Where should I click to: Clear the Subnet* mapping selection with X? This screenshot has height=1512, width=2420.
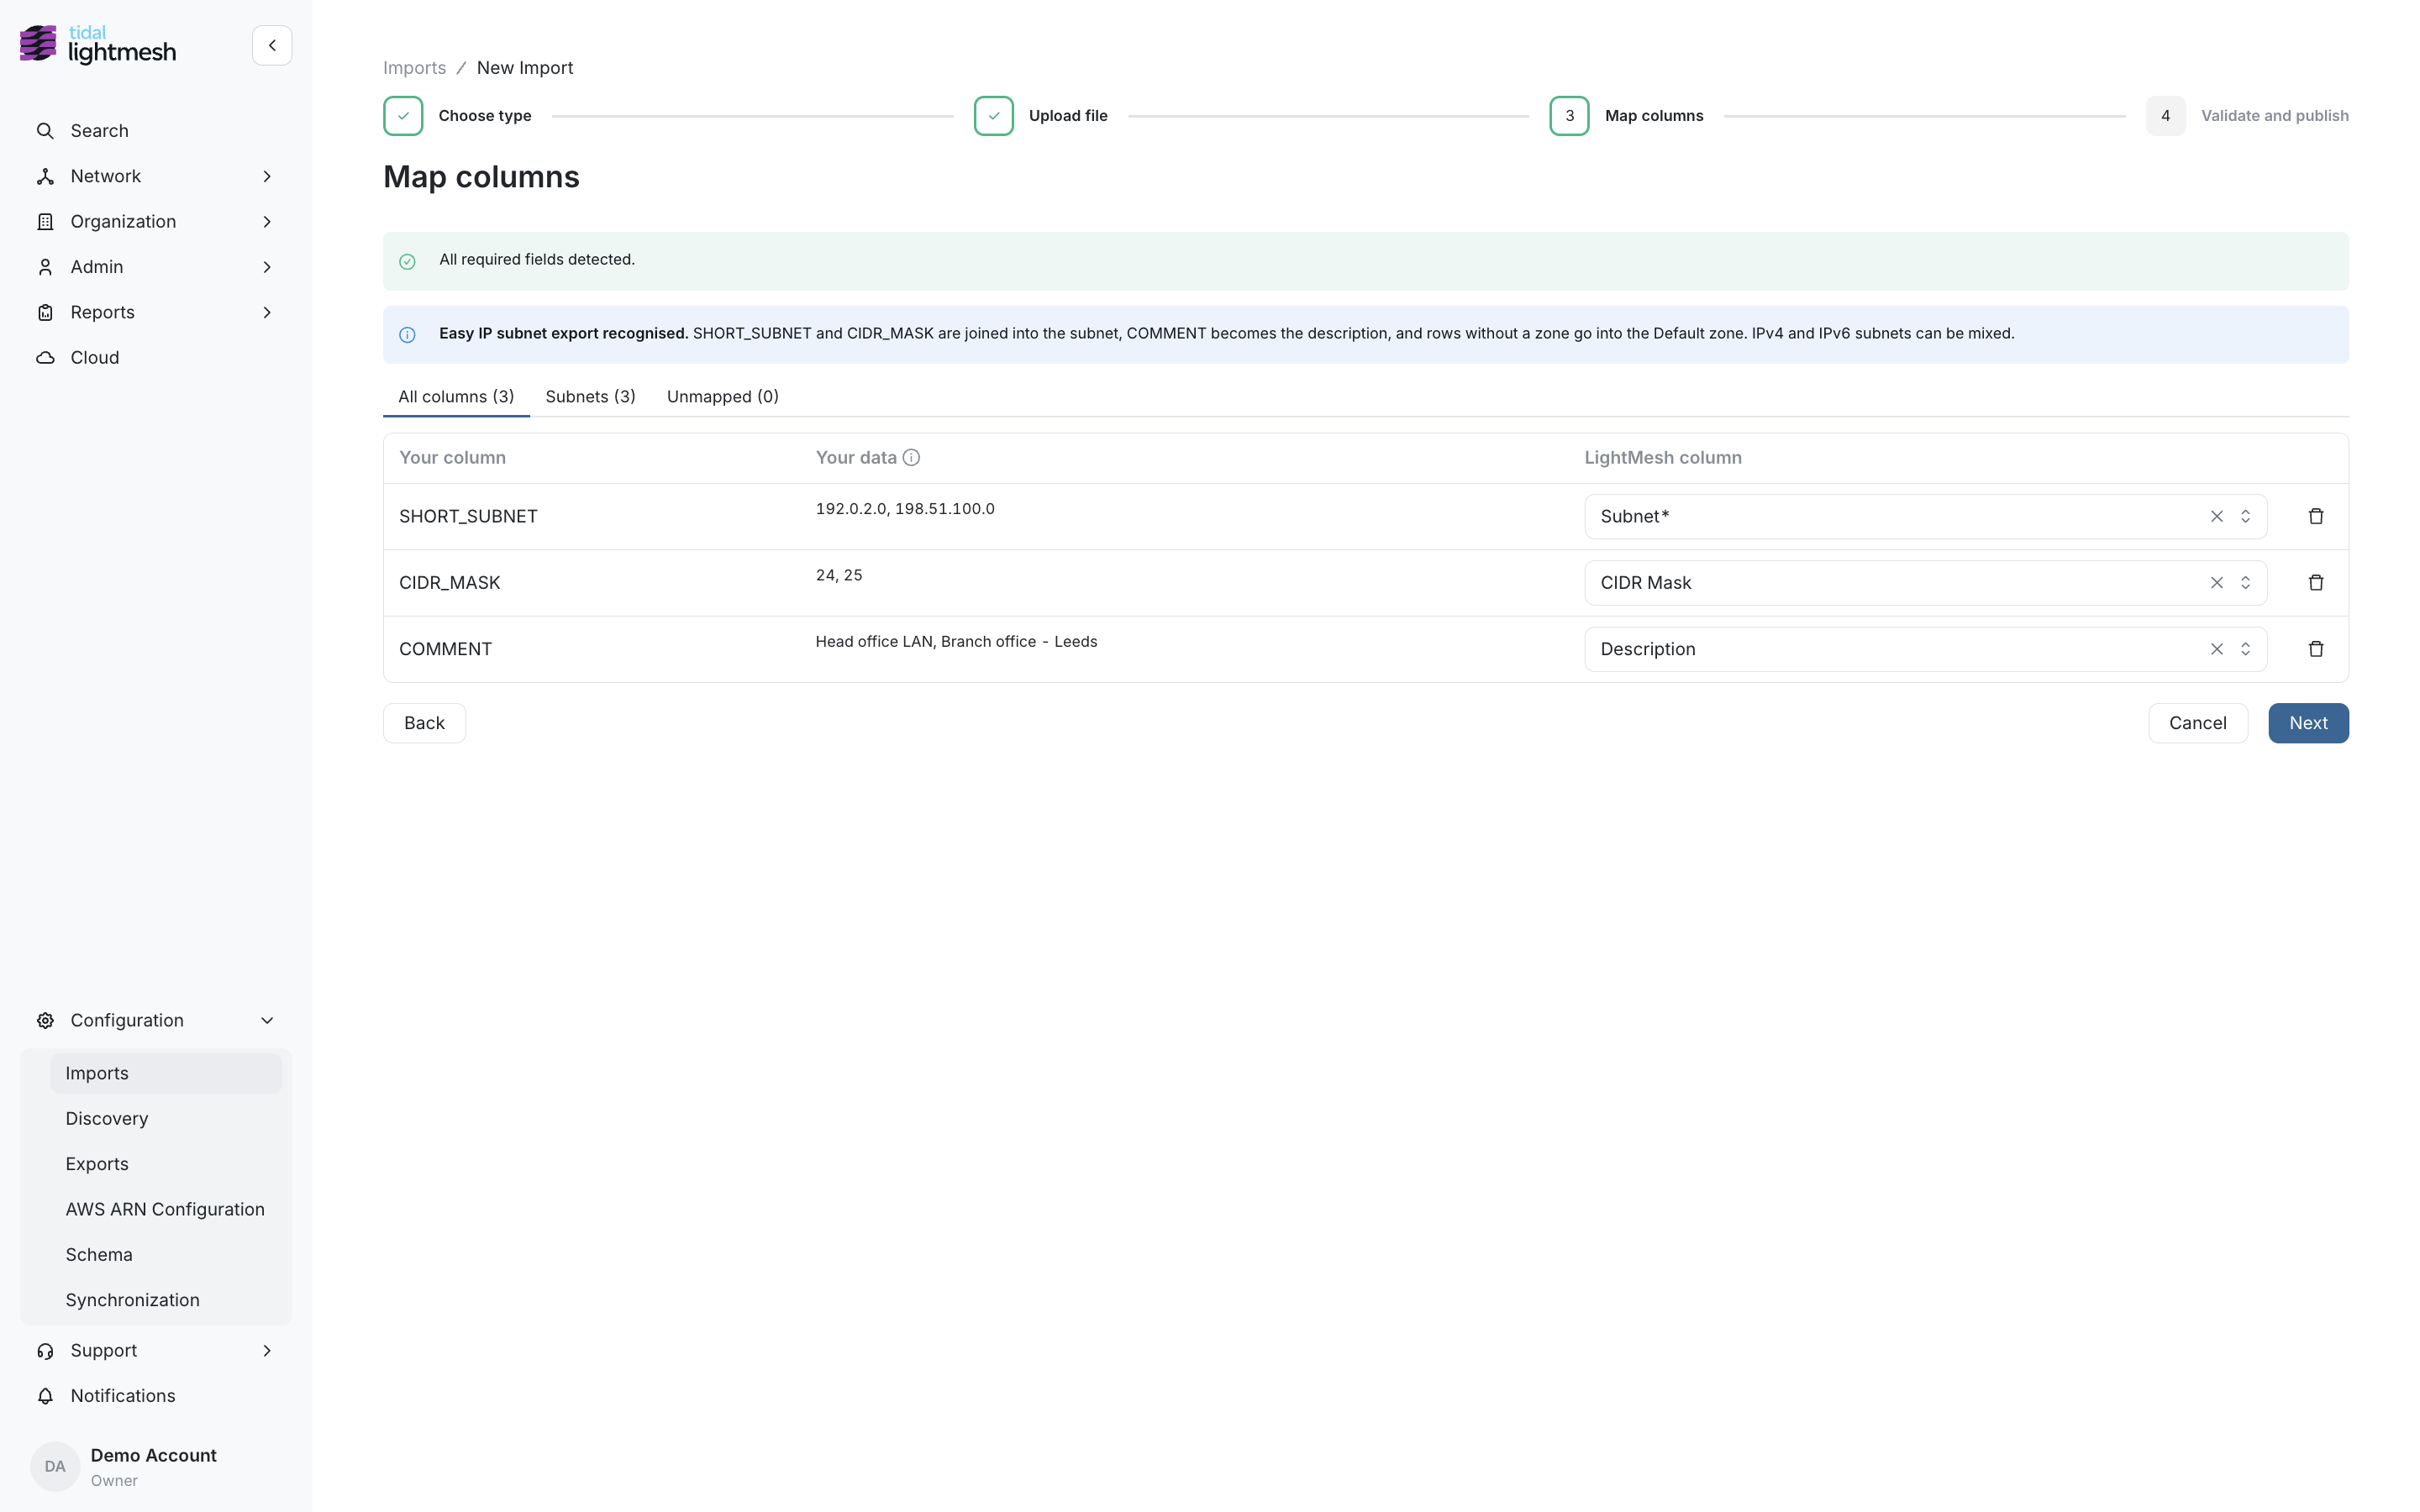(2216, 516)
